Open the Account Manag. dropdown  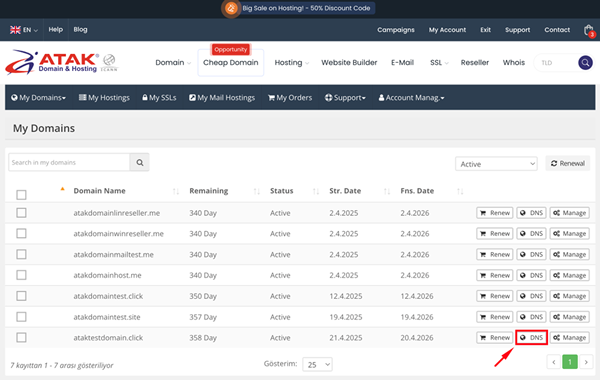coord(411,98)
